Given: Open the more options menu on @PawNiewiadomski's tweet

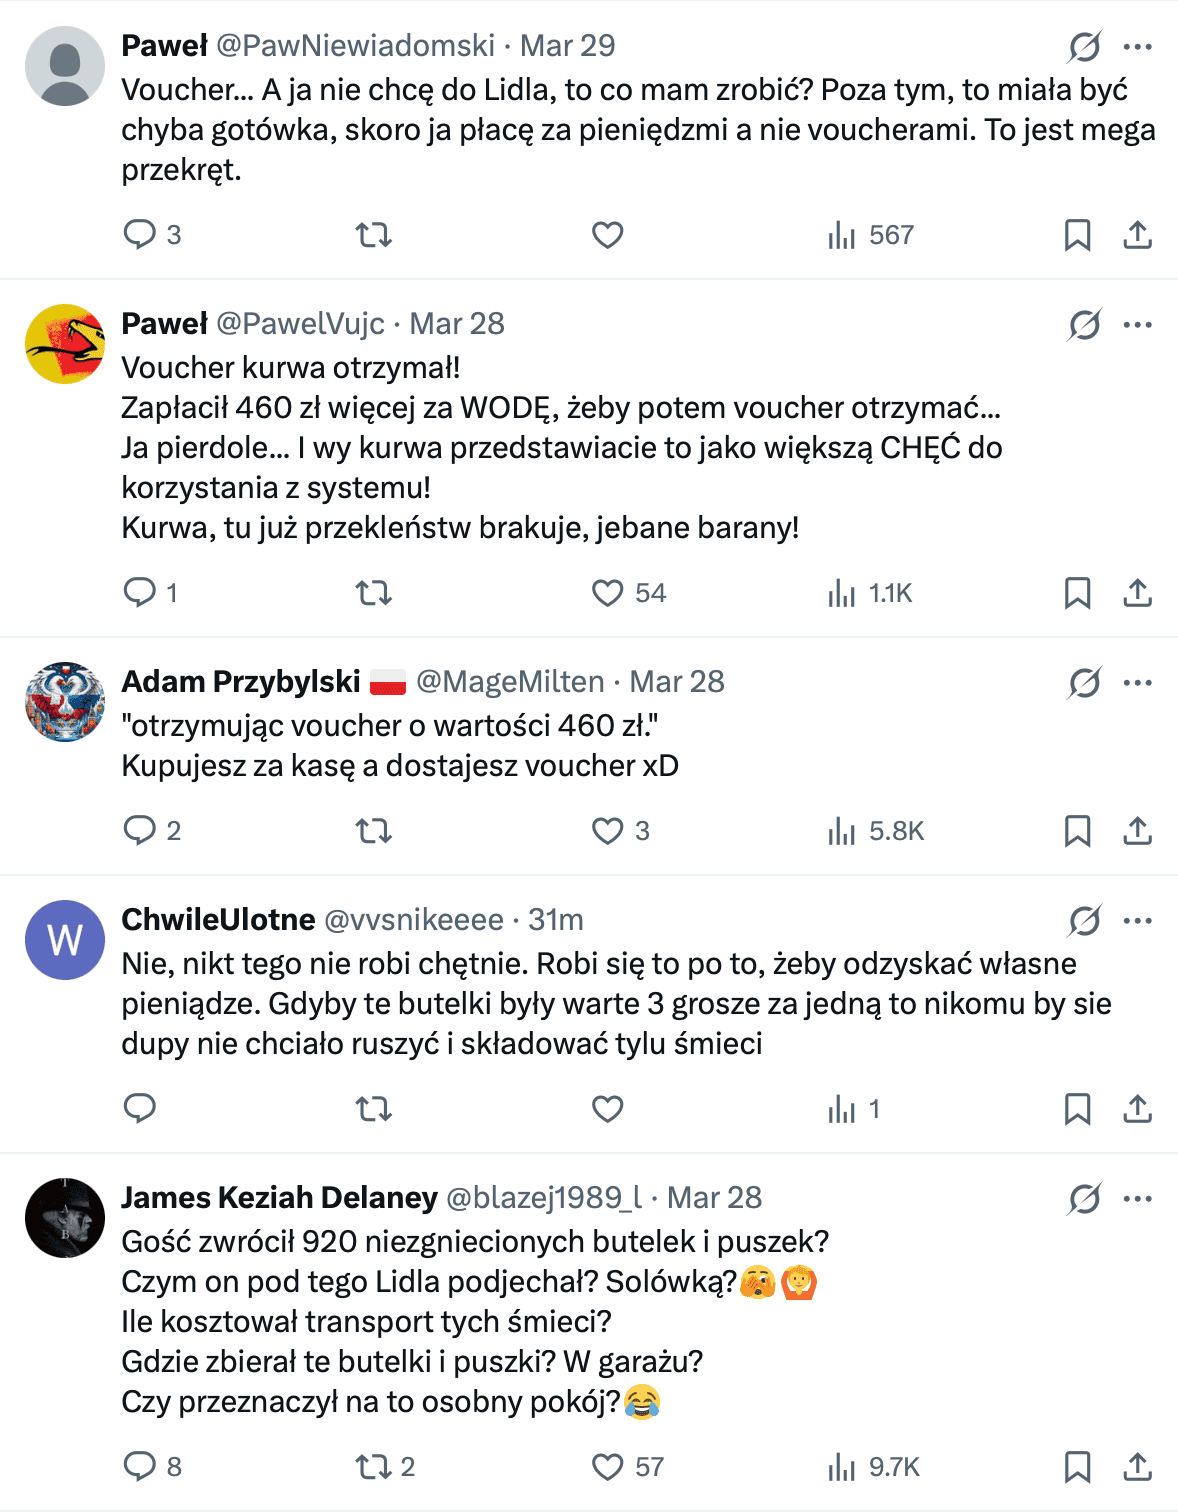Looking at the screenshot, I should click(x=1138, y=44).
